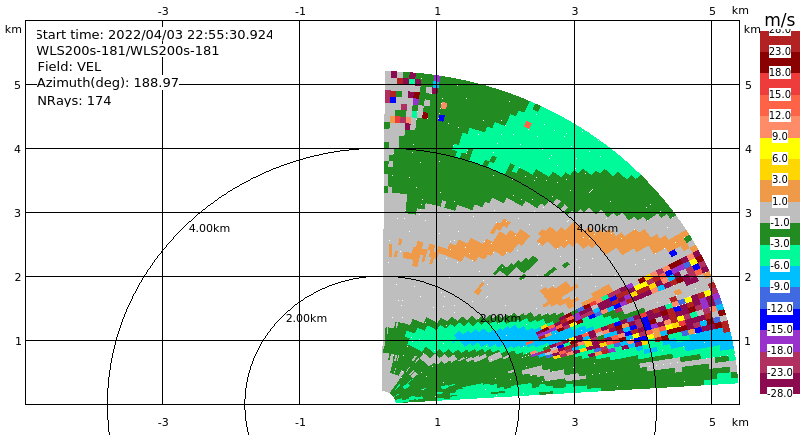Screen dimensions: 800x435
Task: Click the -23.0 colorbar label
Action: pyautogui.click(x=780, y=372)
